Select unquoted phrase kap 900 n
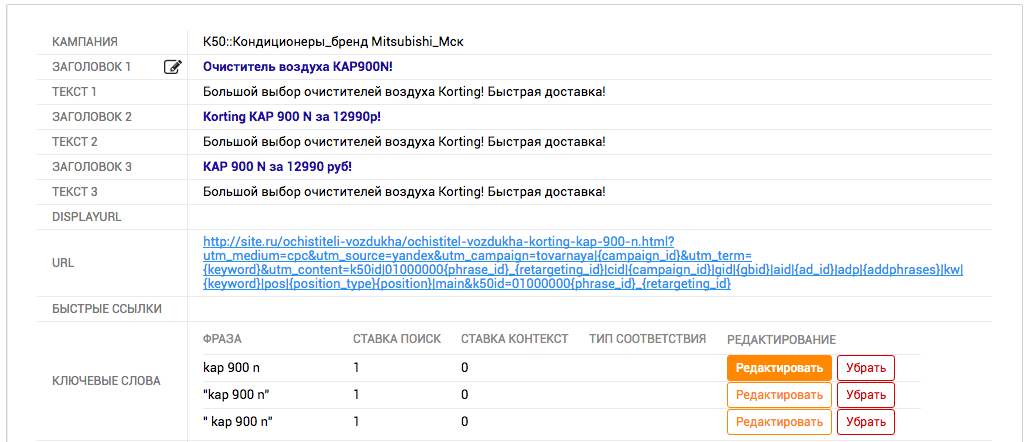 point(231,368)
